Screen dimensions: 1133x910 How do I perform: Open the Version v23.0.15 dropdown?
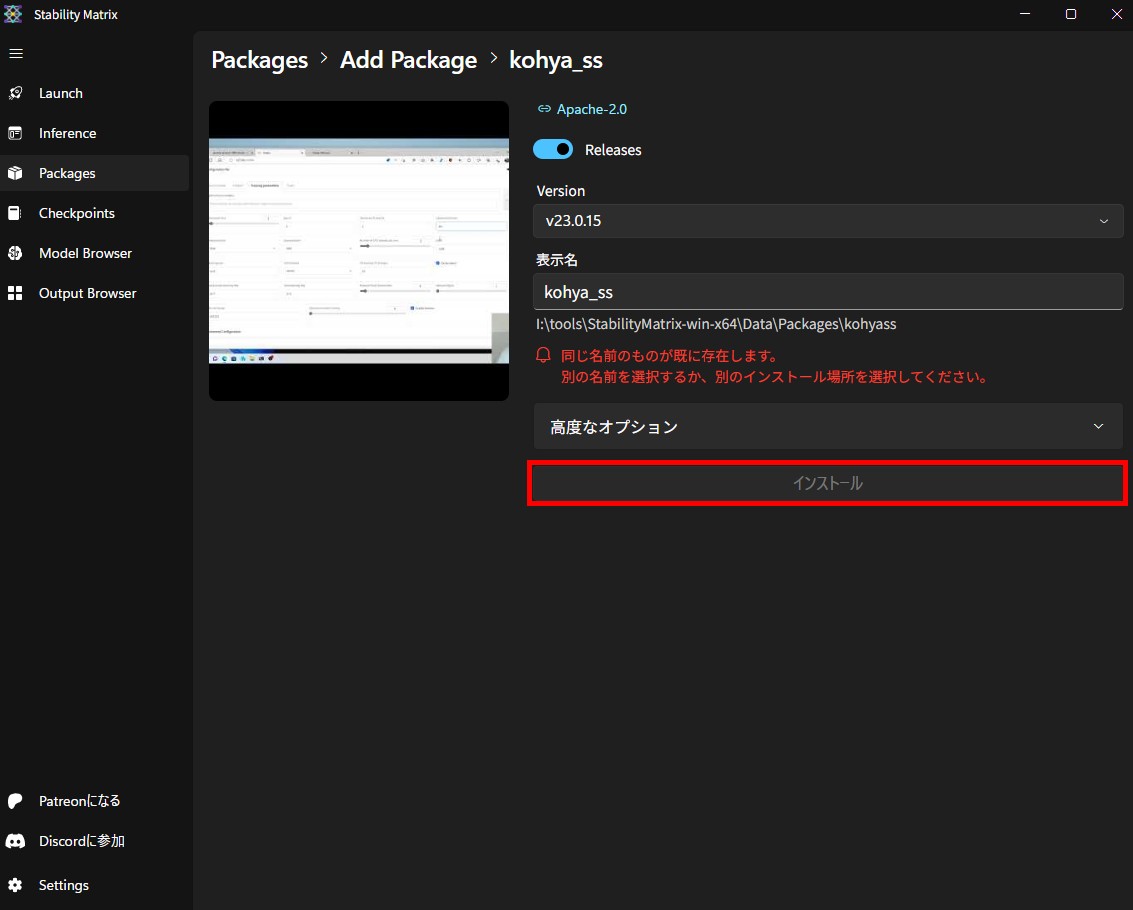point(828,221)
